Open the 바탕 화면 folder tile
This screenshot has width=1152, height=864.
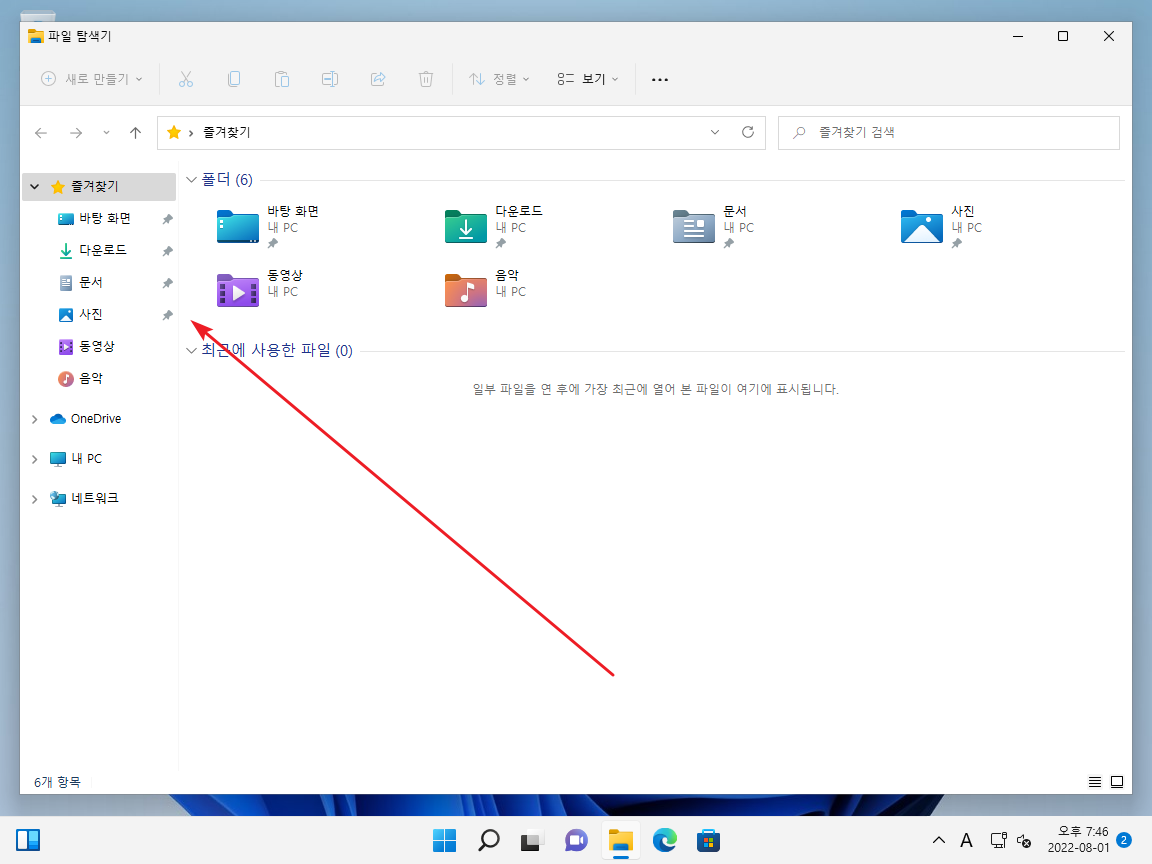tap(269, 226)
